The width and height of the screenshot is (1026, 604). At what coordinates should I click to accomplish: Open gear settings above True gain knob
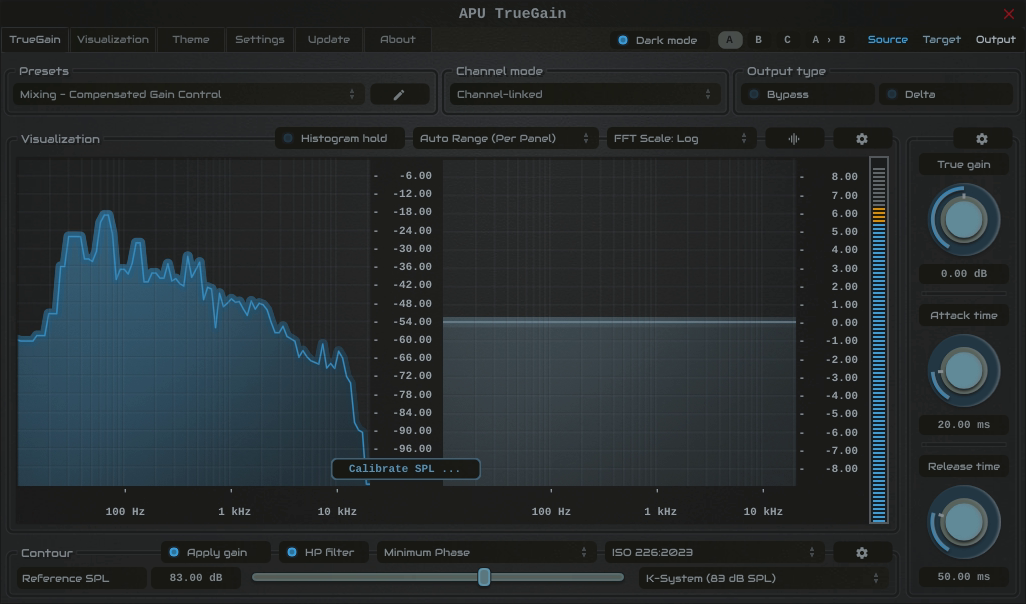click(x=982, y=139)
